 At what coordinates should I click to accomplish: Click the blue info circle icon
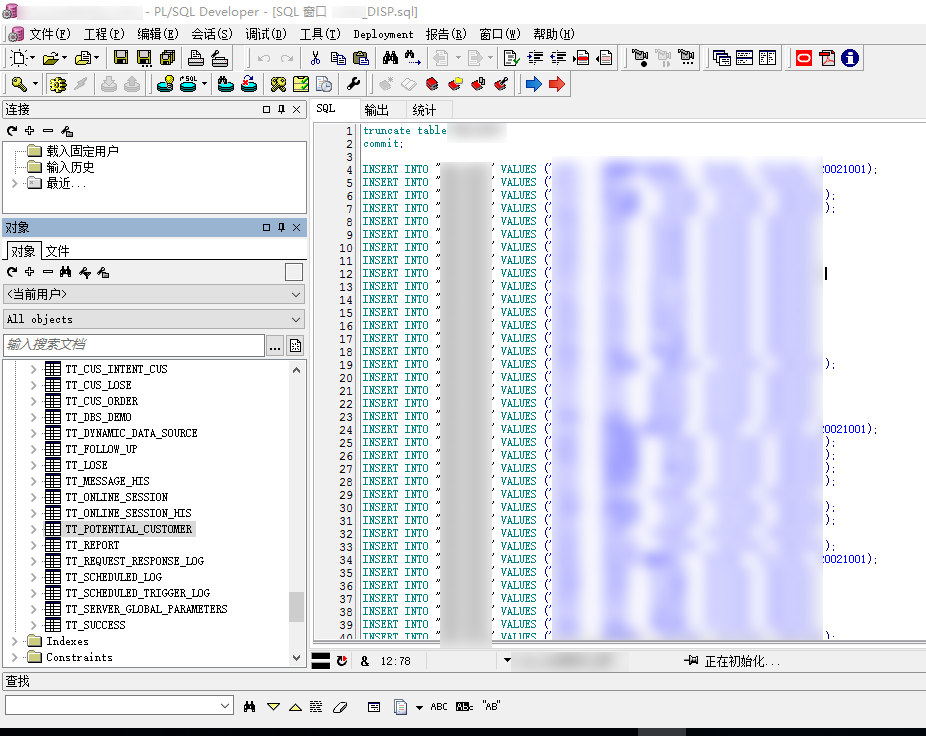tap(850, 58)
